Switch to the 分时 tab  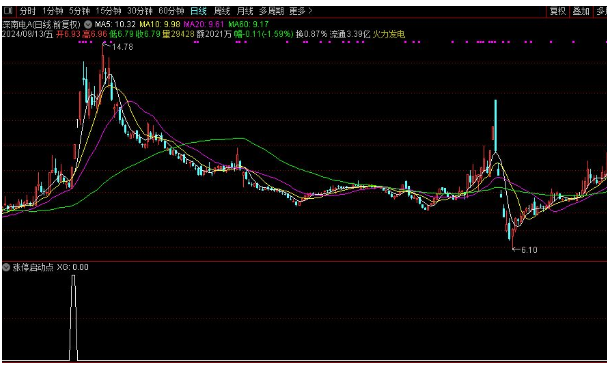(27, 11)
